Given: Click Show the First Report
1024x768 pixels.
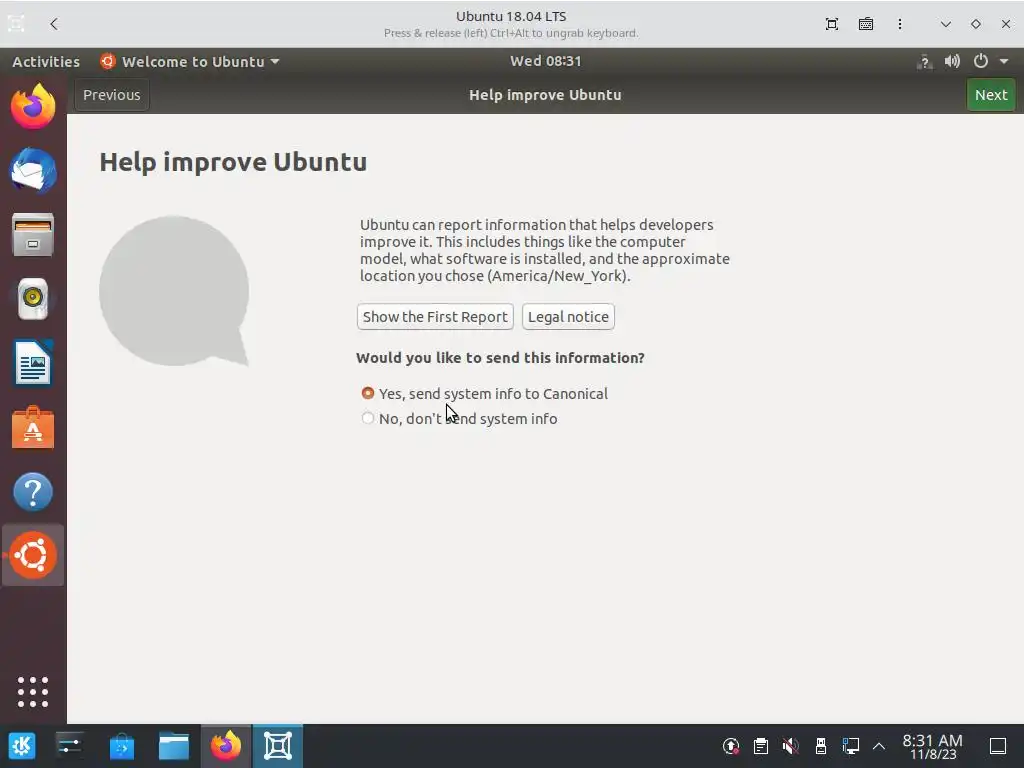Looking at the screenshot, I should click(x=435, y=317).
